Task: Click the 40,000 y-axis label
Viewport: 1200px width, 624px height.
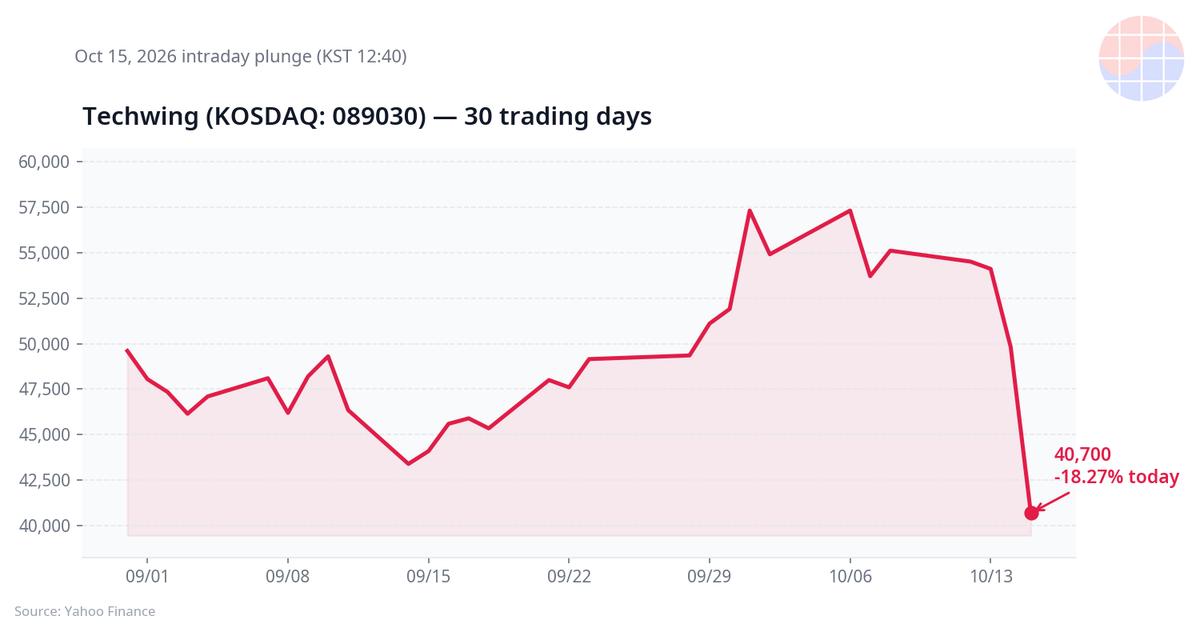Action: (x=44, y=526)
